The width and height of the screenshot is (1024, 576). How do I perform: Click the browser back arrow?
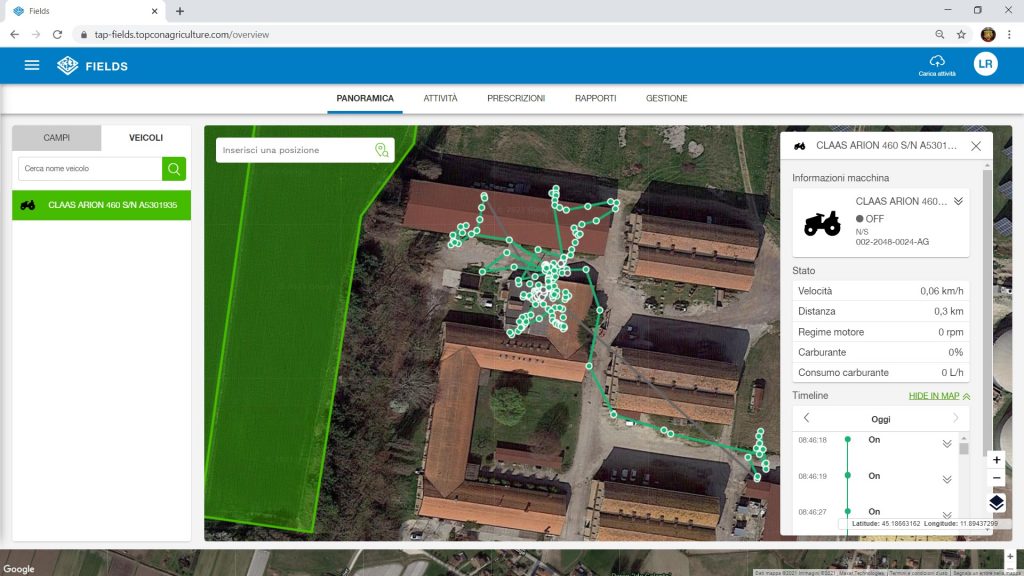[14, 35]
